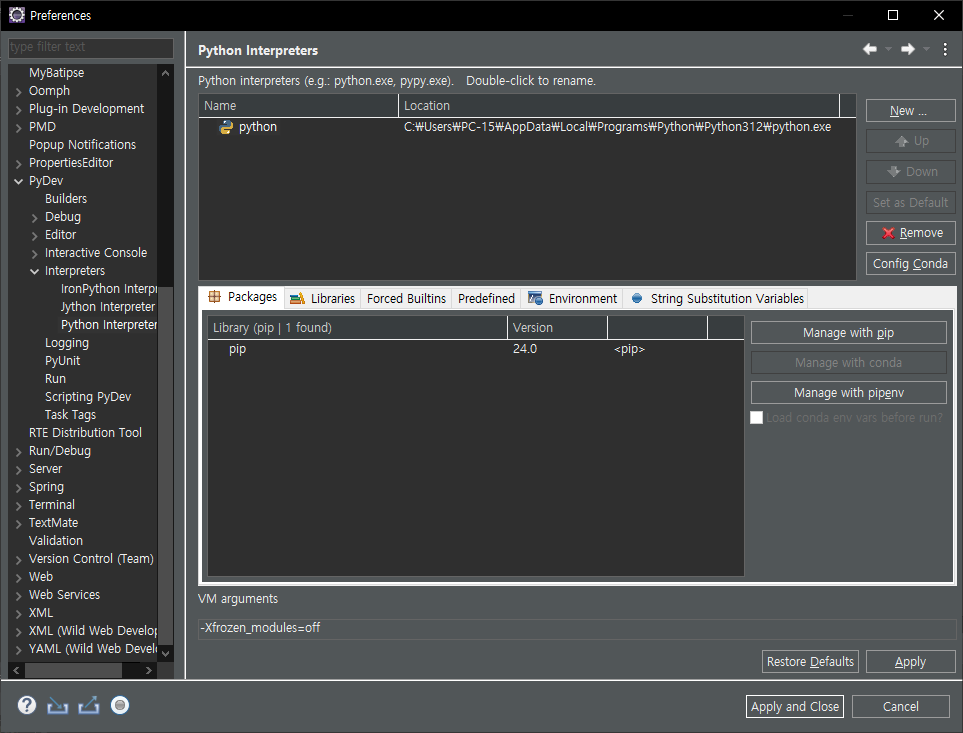Click the Export preferences icon

(x=88, y=705)
